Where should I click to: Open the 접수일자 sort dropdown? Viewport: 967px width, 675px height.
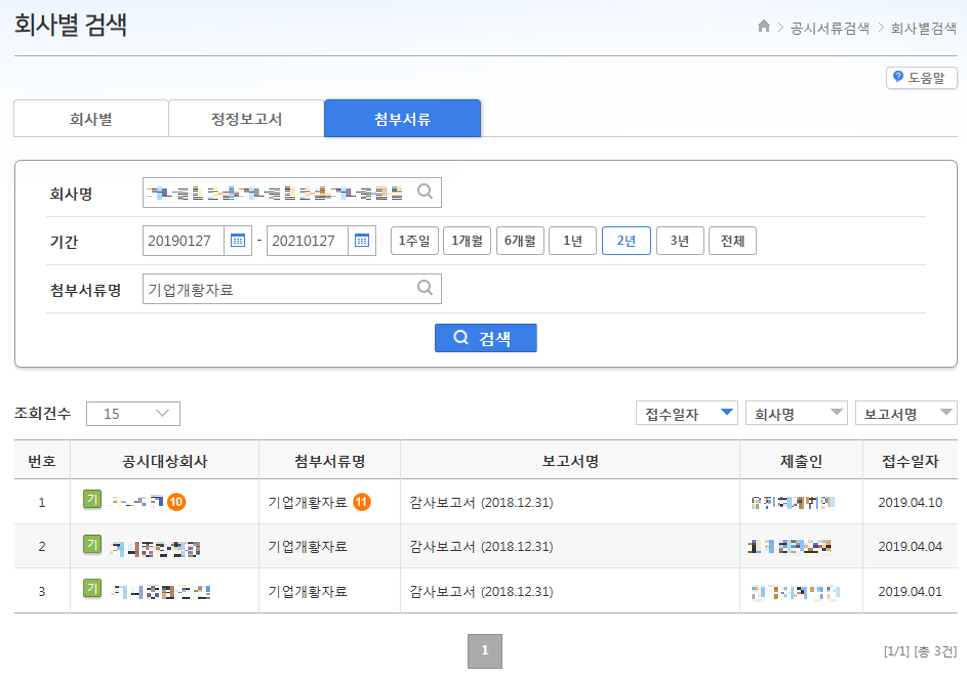click(686, 412)
